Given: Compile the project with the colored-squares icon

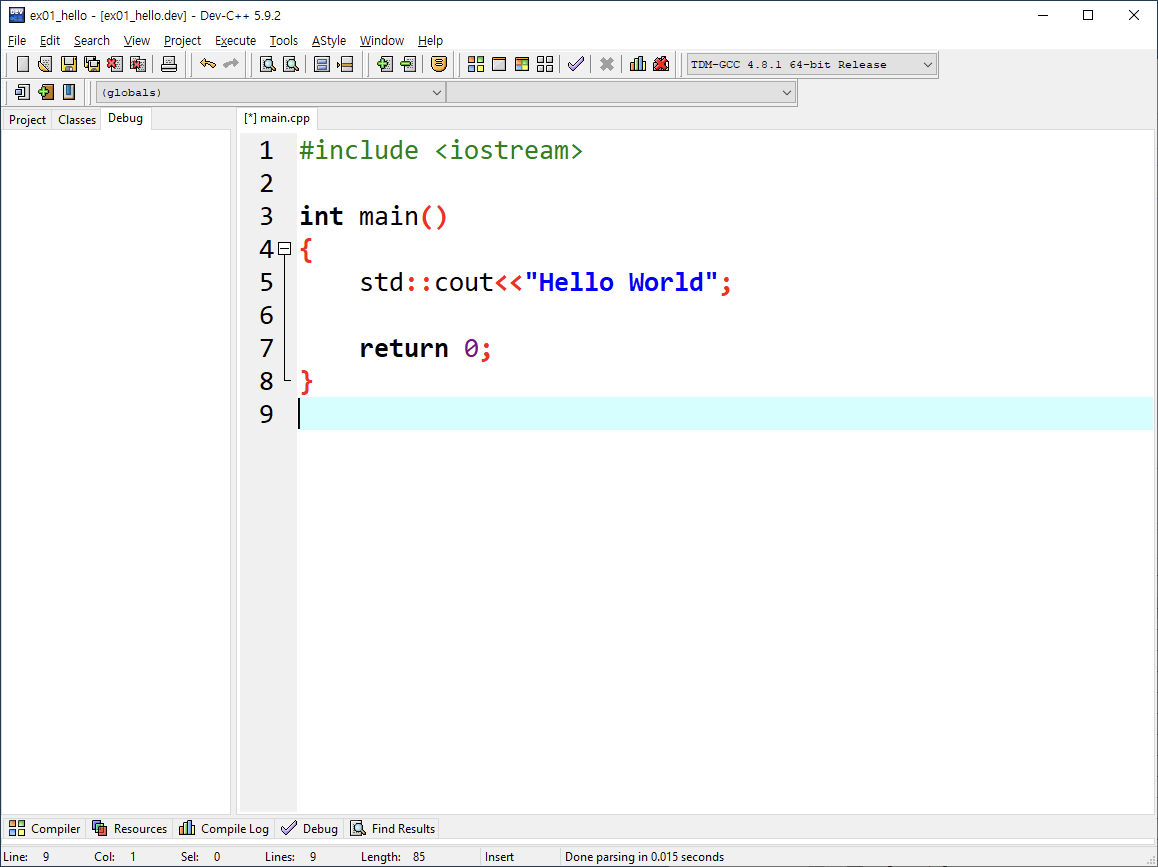Looking at the screenshot, I should (475, 63).
